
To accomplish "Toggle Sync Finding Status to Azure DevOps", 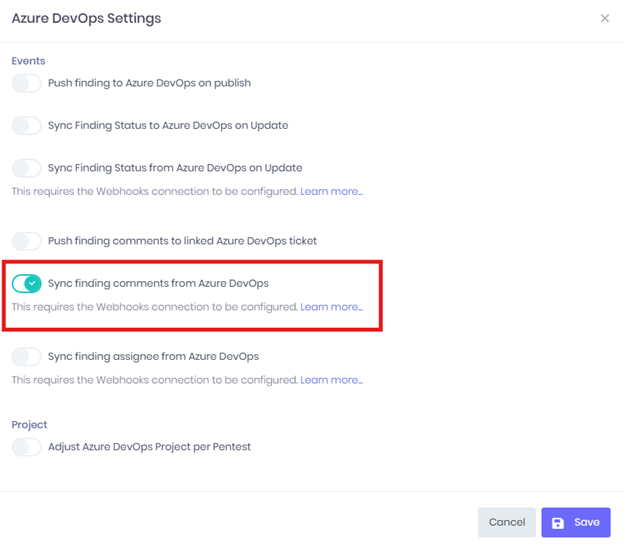I will click(x=26, y=126).
